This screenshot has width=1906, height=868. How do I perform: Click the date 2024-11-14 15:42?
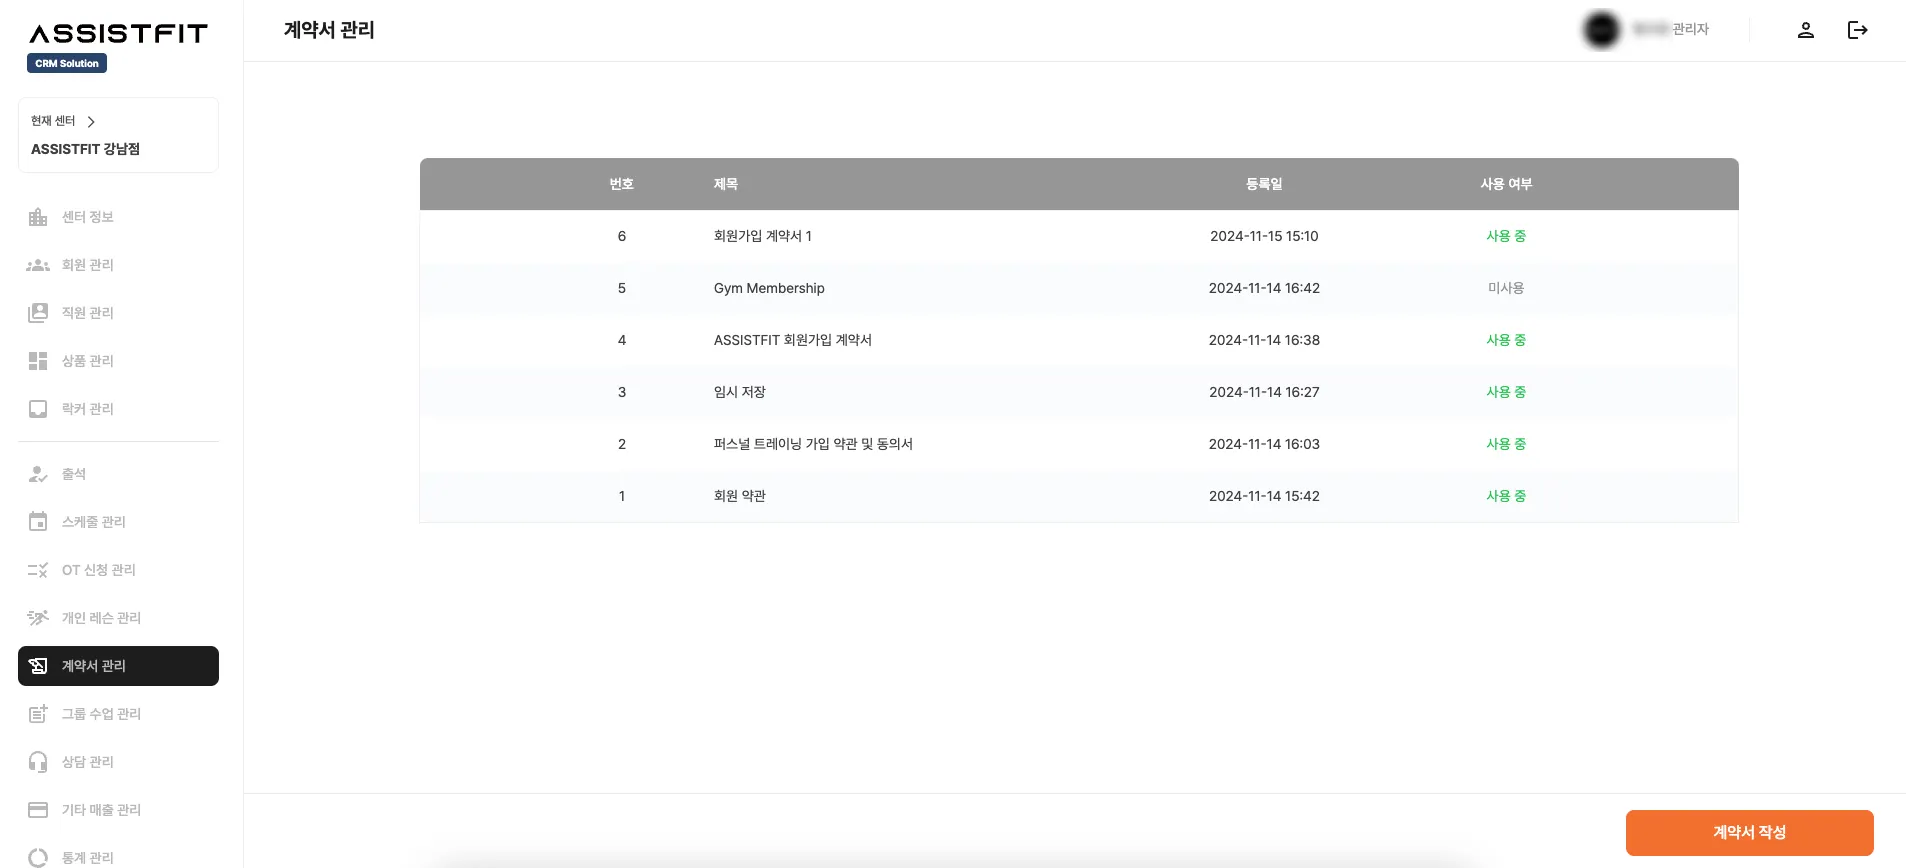click(x=1264, y=496)
